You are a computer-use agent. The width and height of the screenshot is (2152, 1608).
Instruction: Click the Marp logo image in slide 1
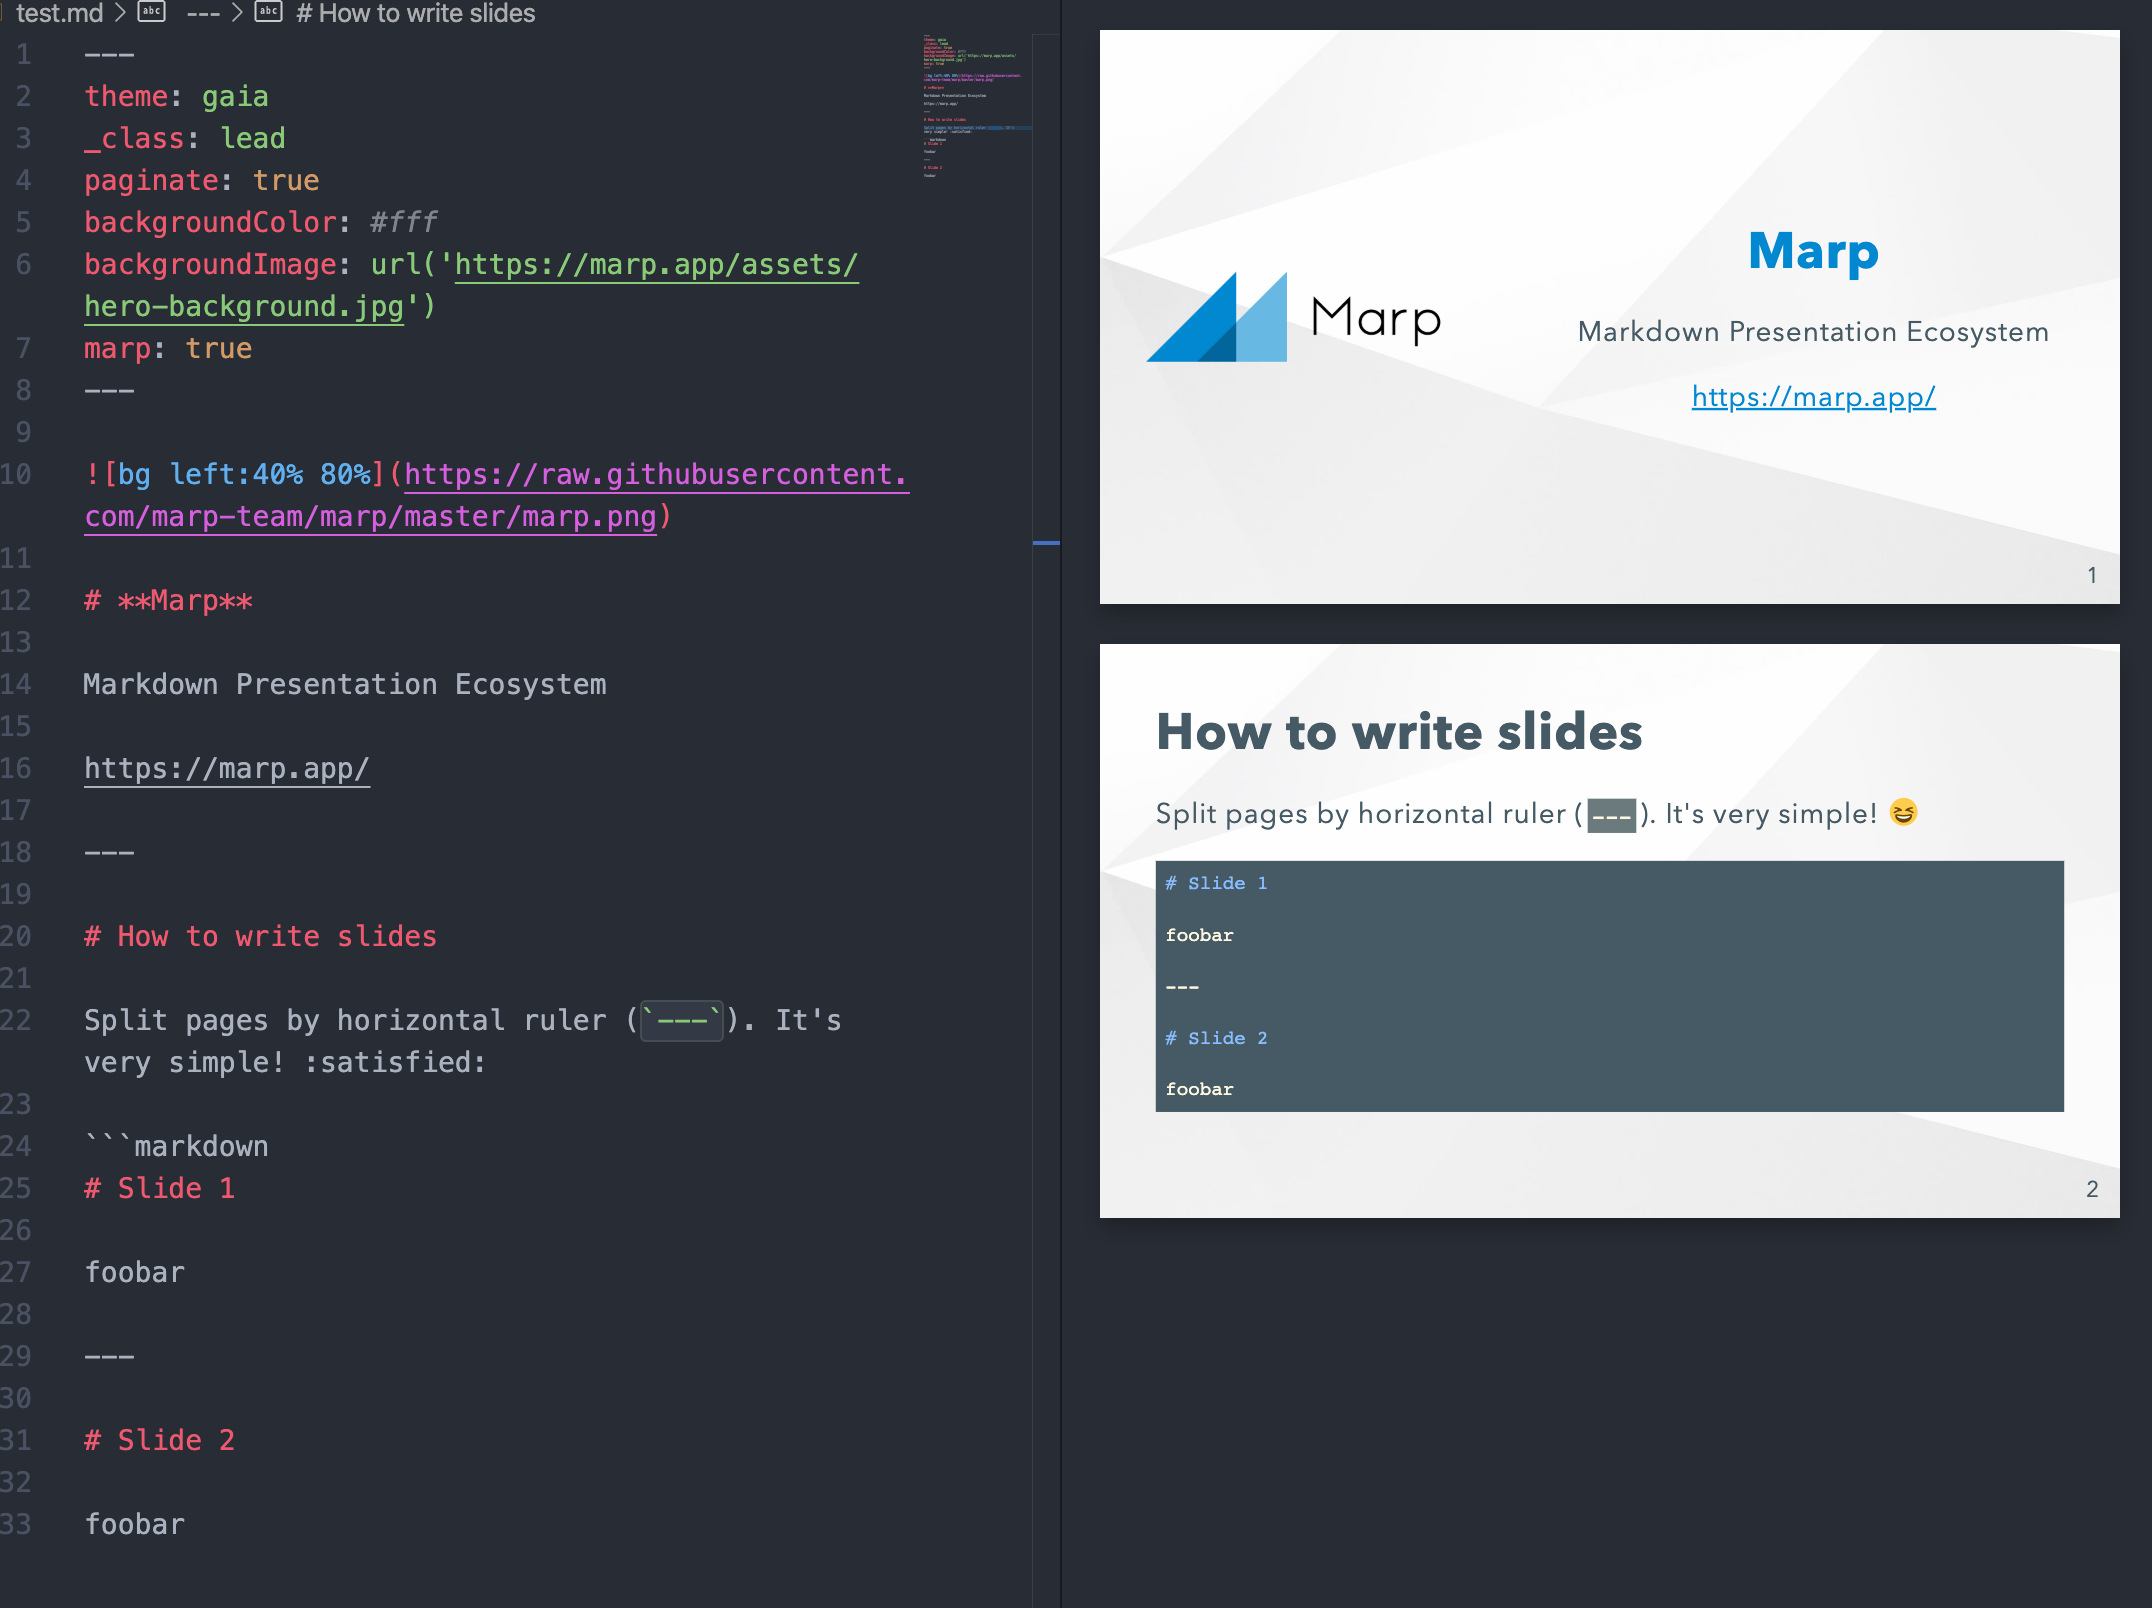(x=1293, y=318)
